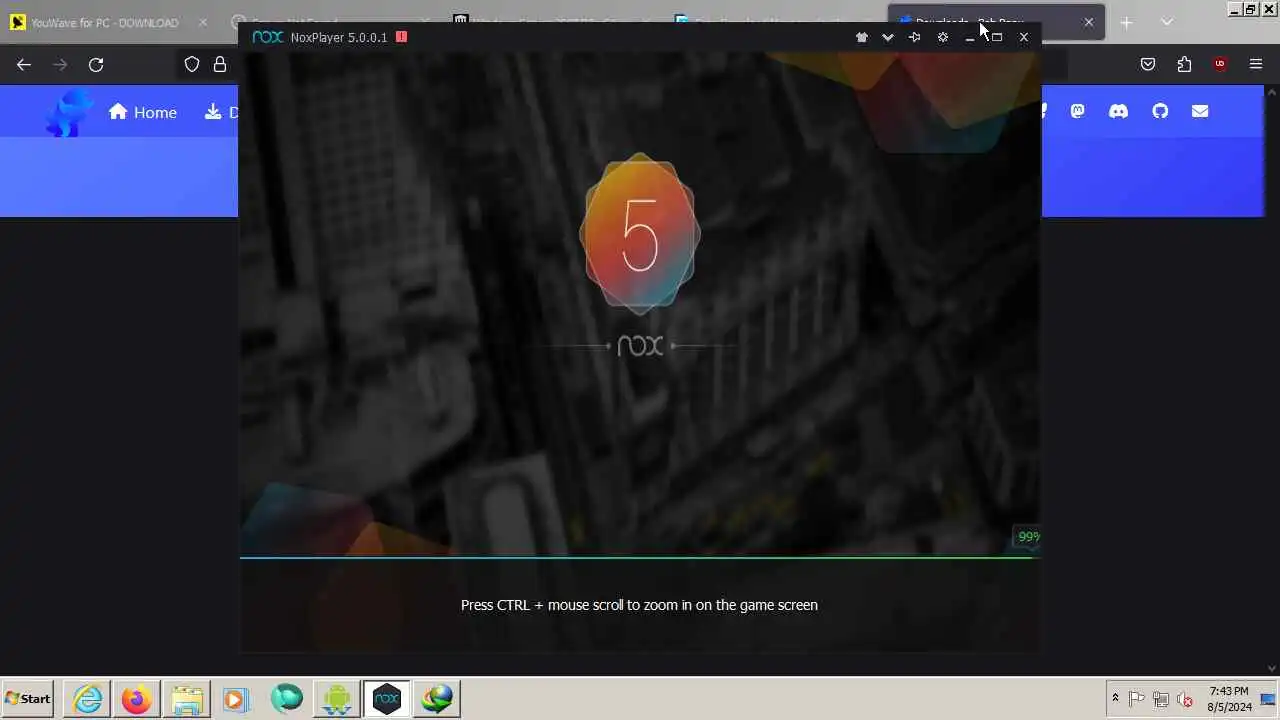Launch Internet Explorer from the taskbar

(88, 699)
